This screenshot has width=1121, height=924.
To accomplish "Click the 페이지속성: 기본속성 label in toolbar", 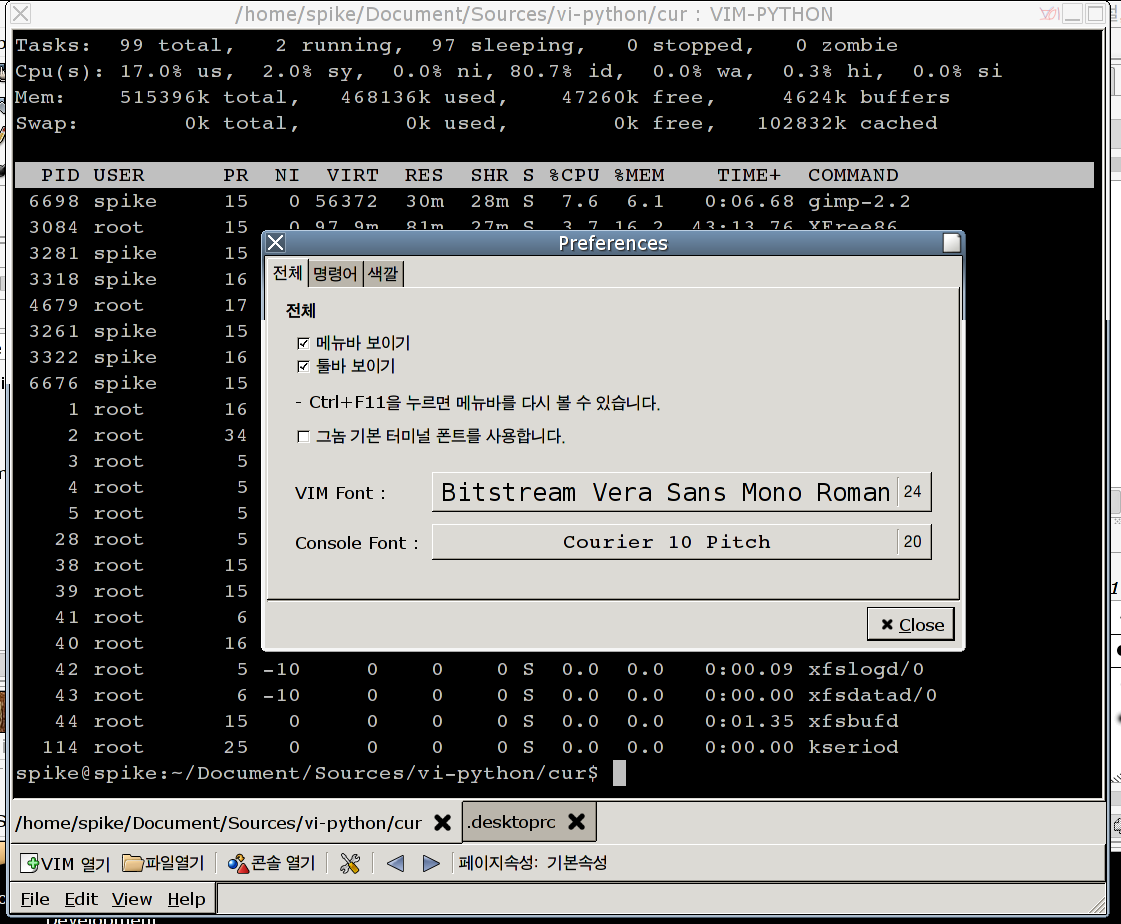I will 533,863.
